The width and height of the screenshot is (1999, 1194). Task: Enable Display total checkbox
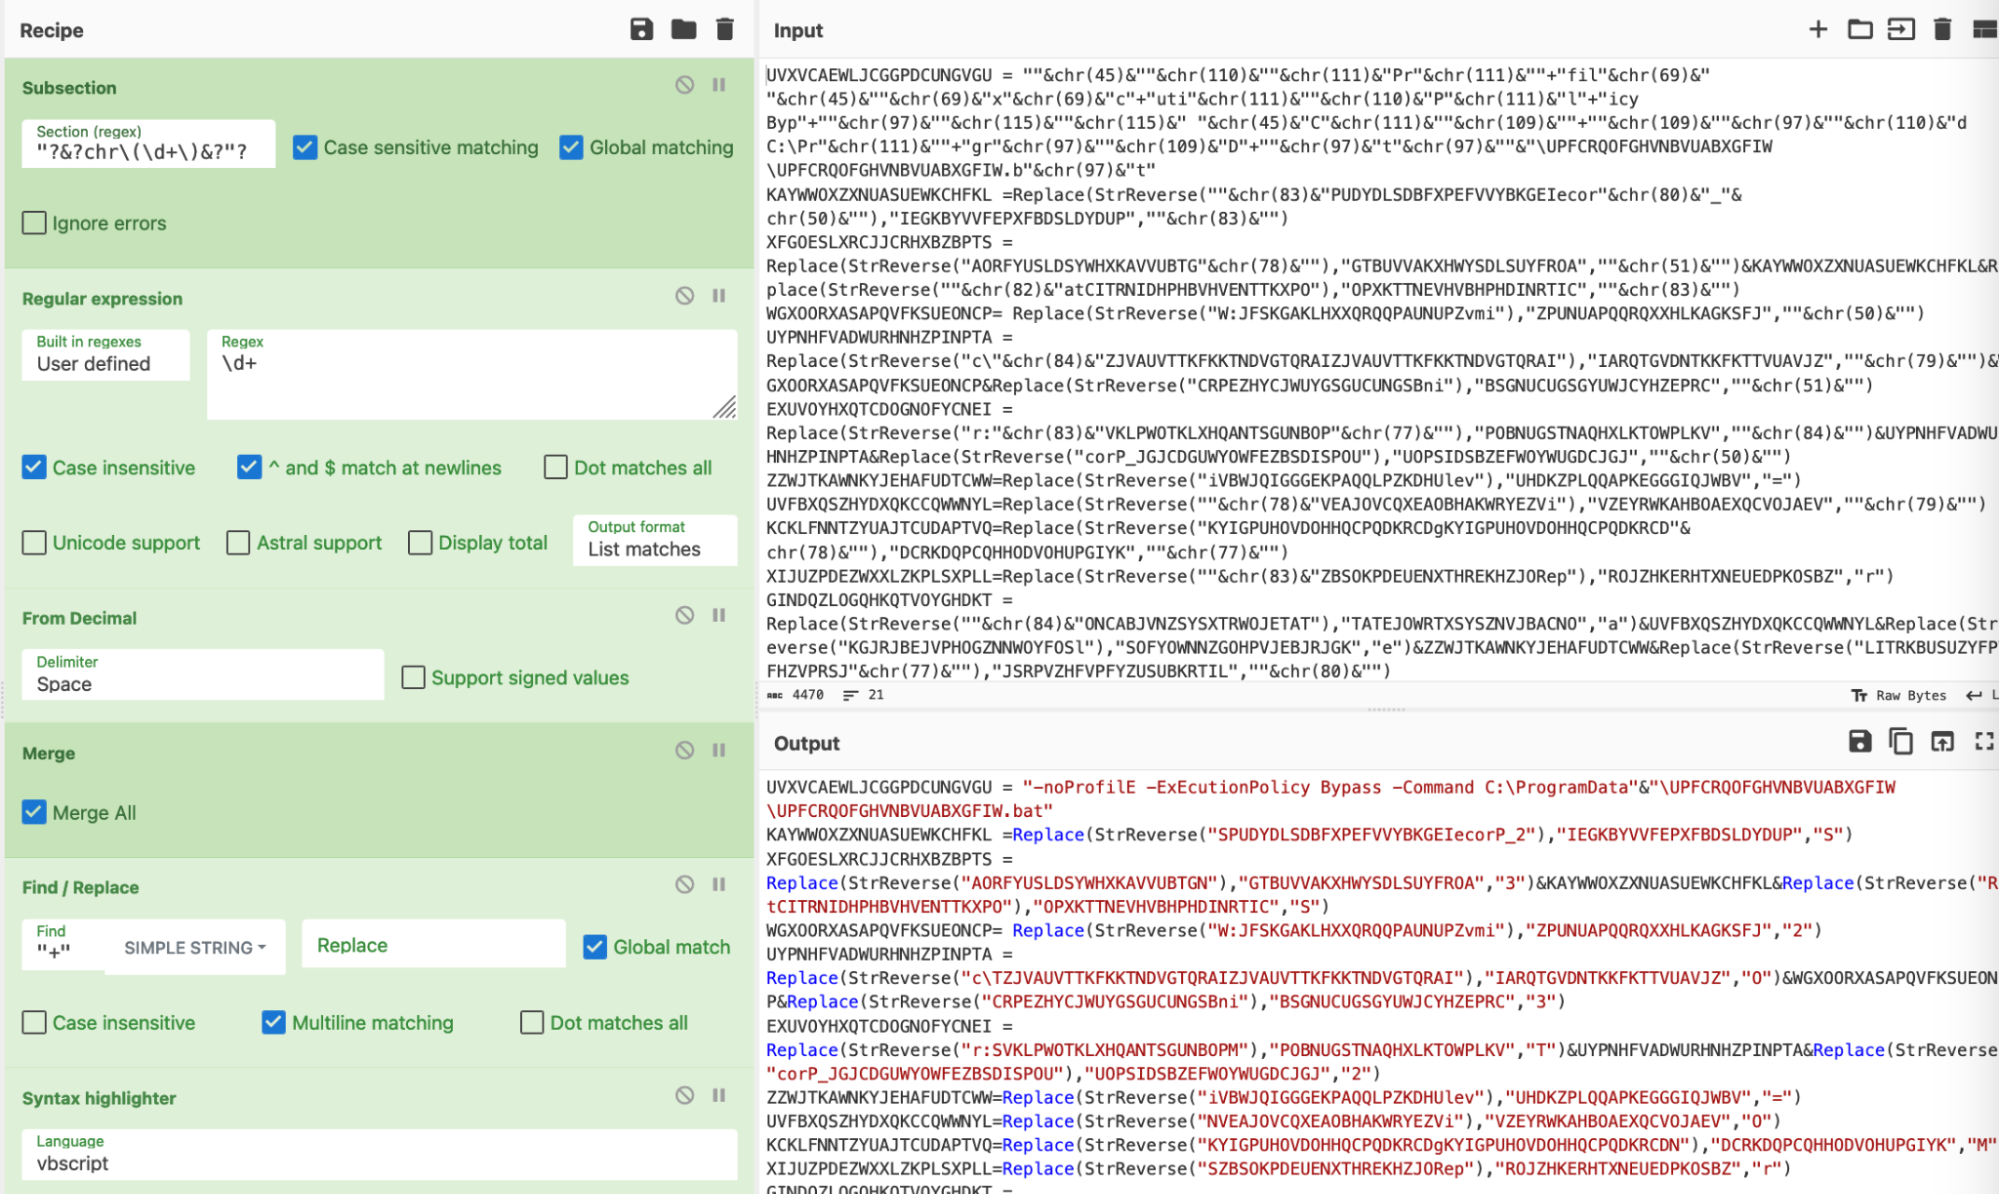(x=421, y=543)
